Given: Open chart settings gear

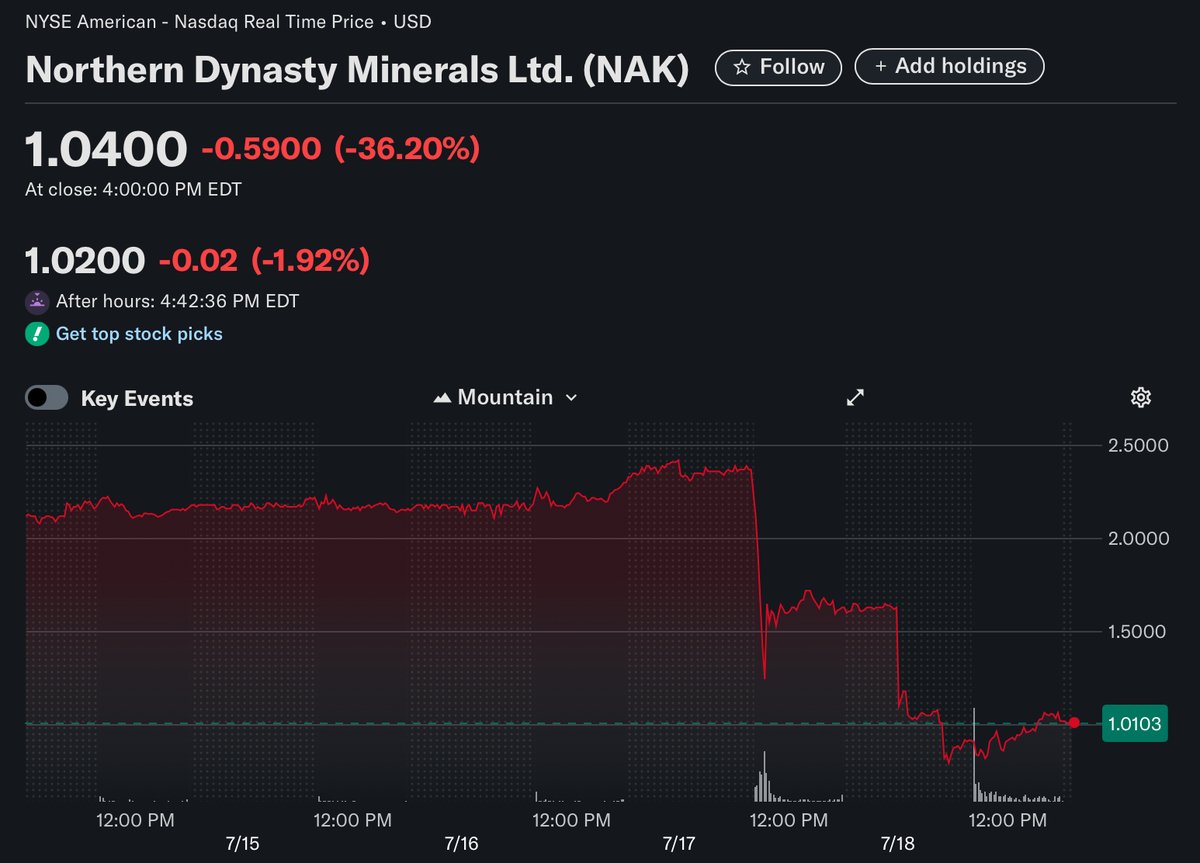Looking at the screenshot, I should coord(1140,398).
